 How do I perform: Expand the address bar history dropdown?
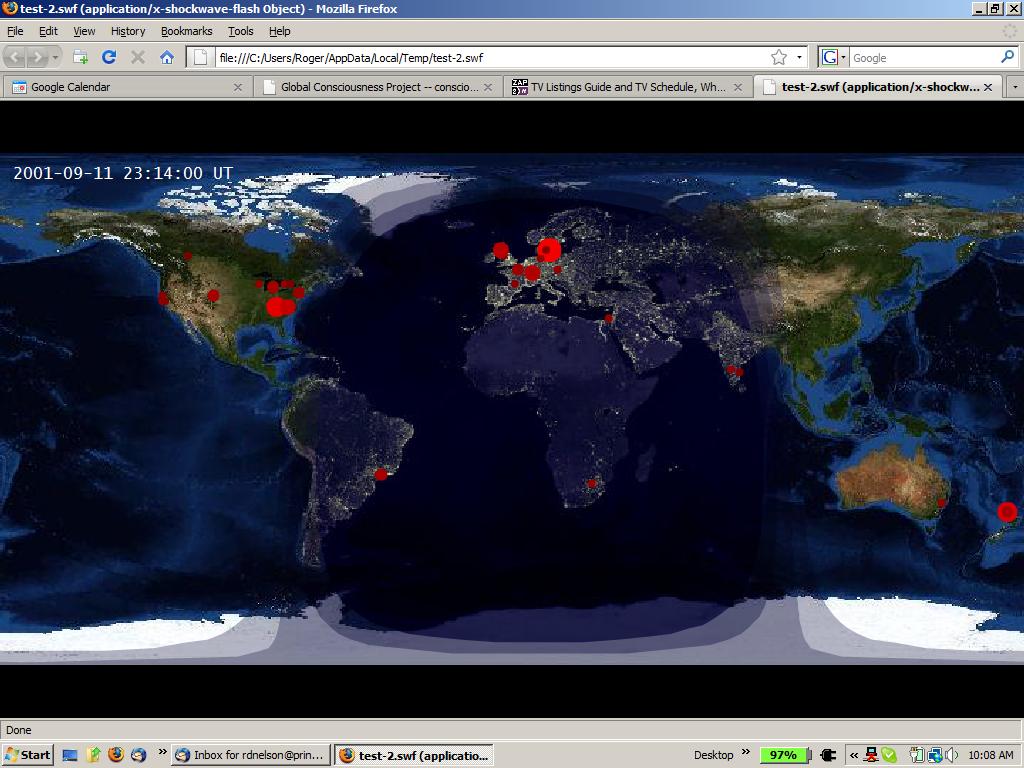tap(799, 58)
